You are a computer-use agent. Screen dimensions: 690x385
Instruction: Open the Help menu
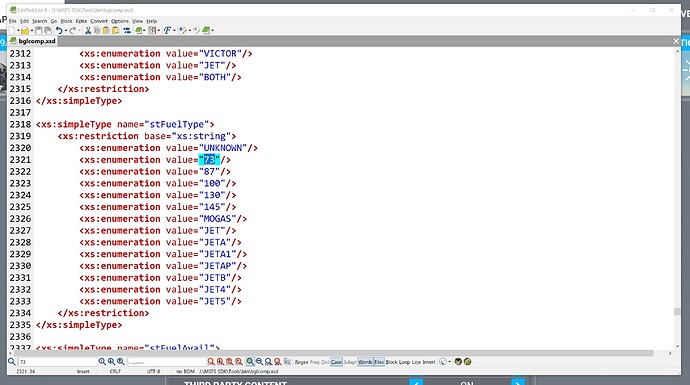[152, 21]
